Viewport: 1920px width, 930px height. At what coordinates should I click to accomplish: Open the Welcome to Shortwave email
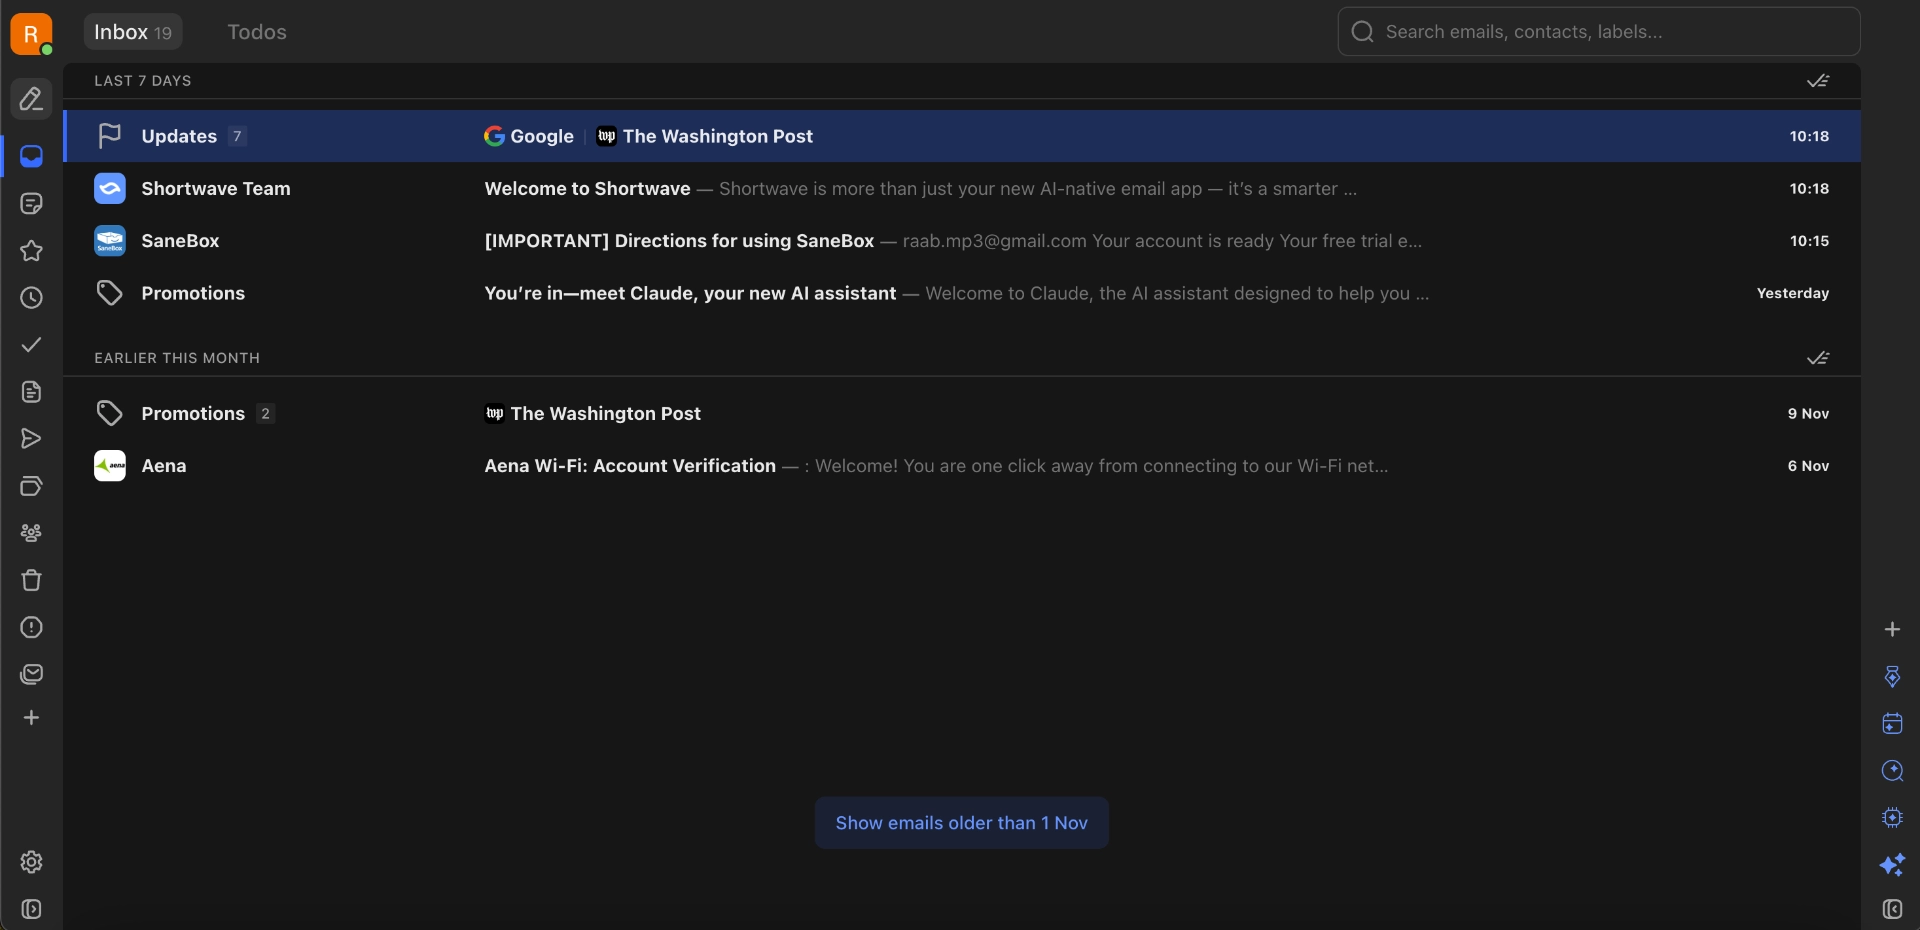tap(962, 188)
